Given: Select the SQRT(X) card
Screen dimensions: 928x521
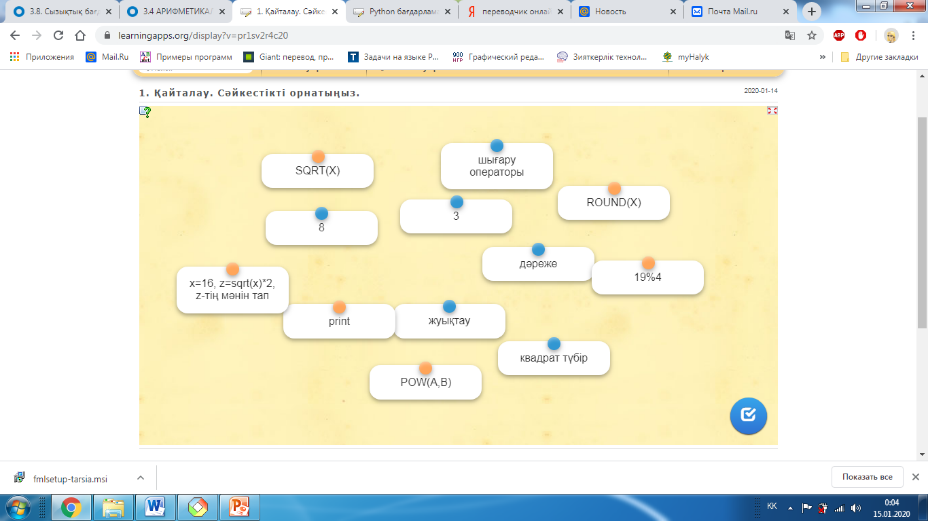Looking at the screenshot, I should coord(317,171).
